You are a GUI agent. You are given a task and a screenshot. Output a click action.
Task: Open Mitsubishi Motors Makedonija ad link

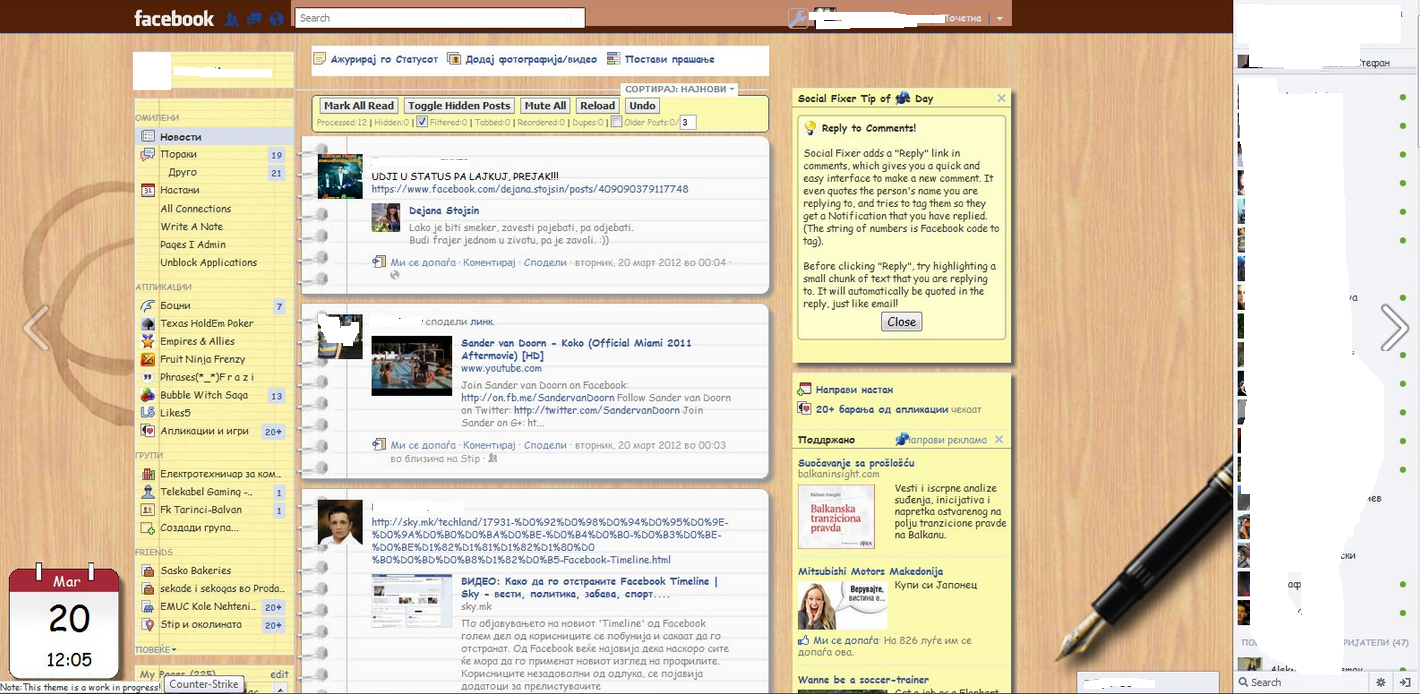click(x=871, y=571)
